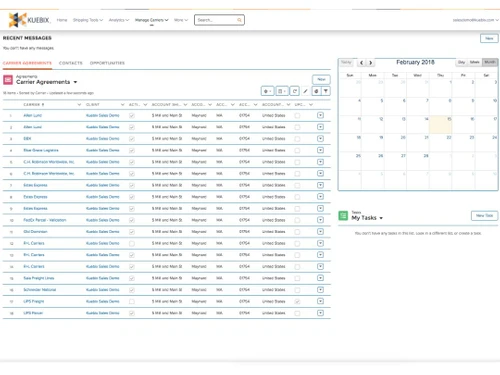Open row actions for Blue Grace Logistics
This screenshot has height=375, width=500.
tap(320, 150)
